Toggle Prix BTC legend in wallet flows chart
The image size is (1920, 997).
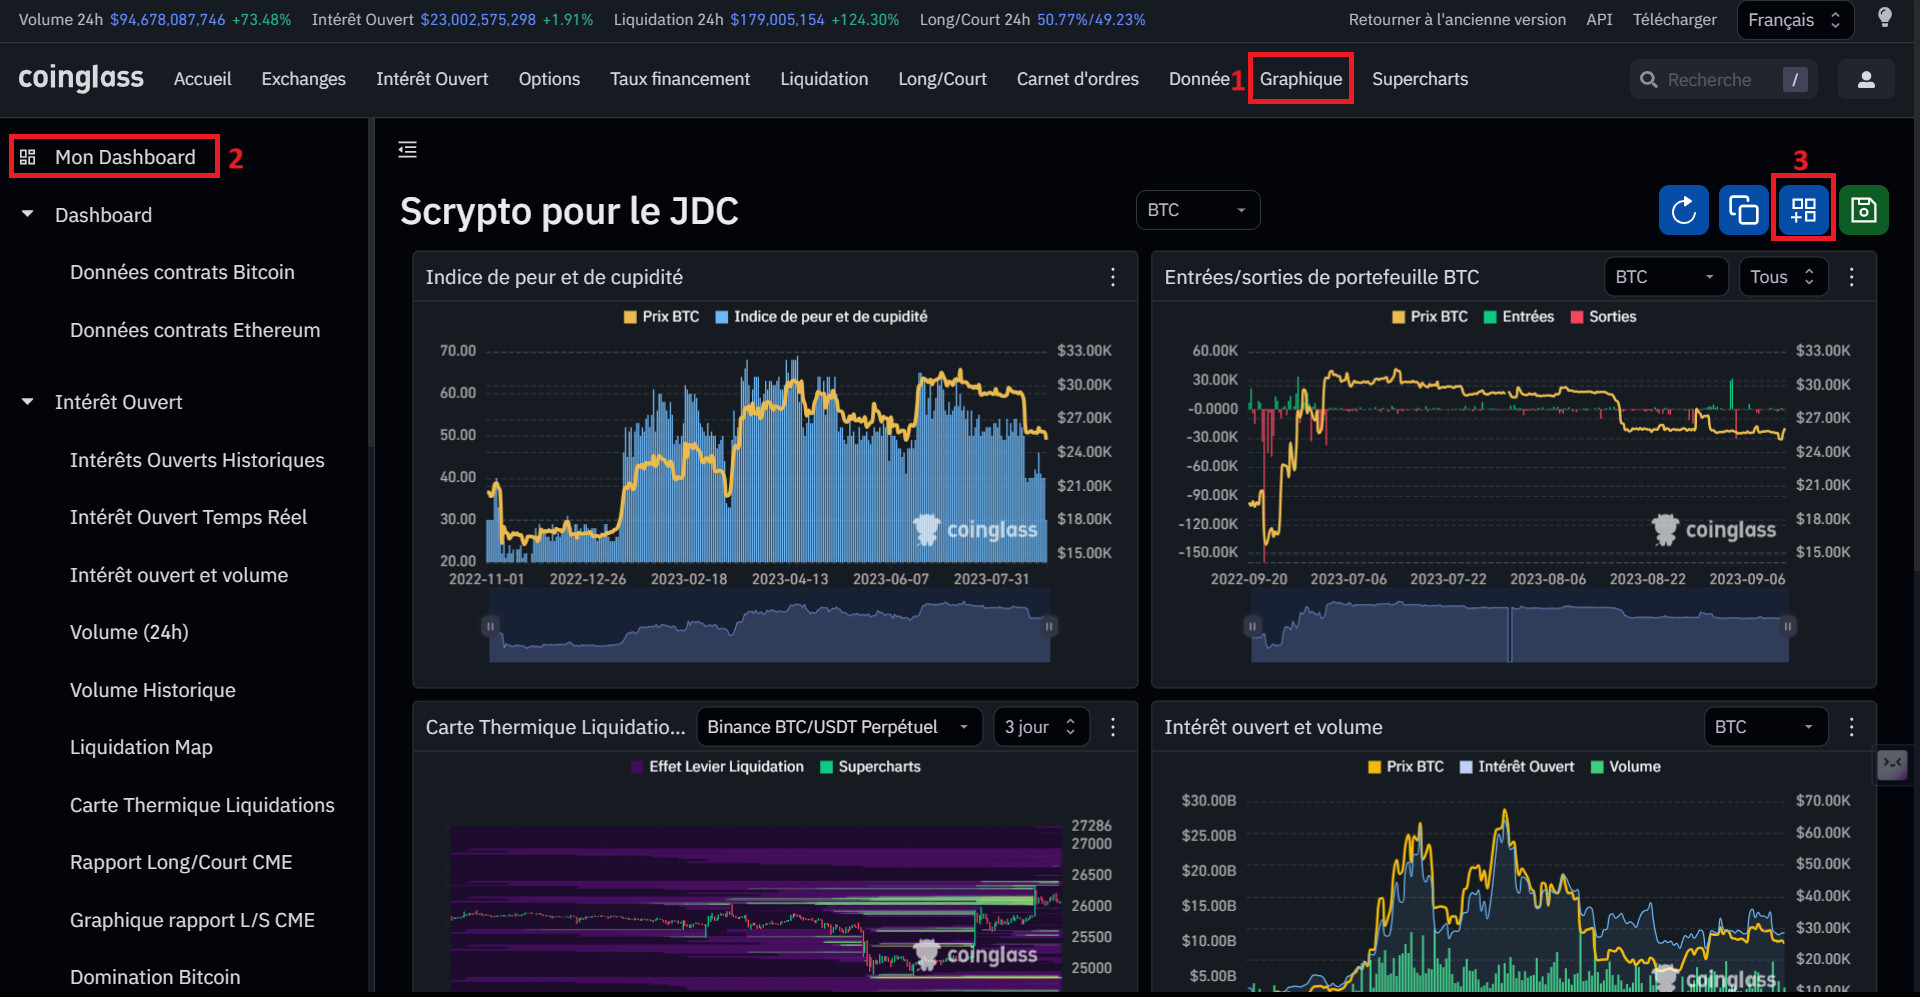point(1430,316)
